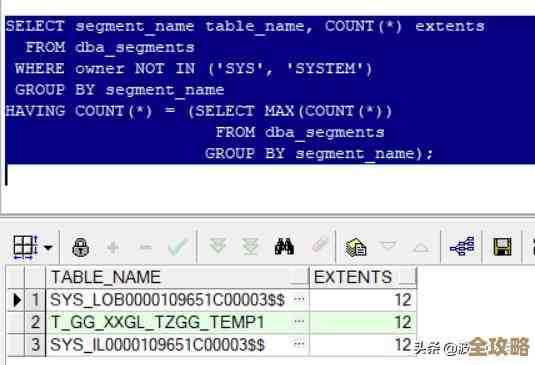Click the next query up-triangle icon
Image resolution: width=535 pixels, height=365 pixels.
(421, 248)
